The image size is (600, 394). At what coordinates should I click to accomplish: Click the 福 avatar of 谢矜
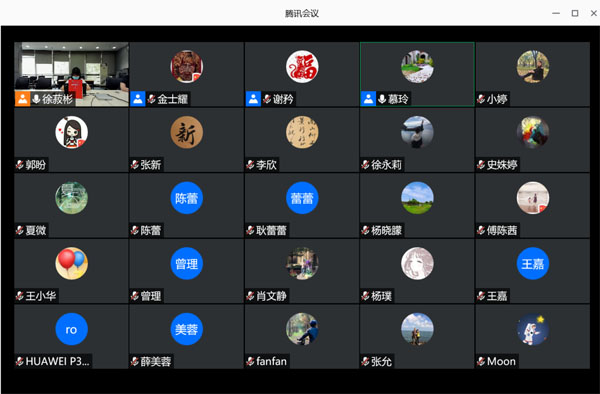[x=302, y=67]
